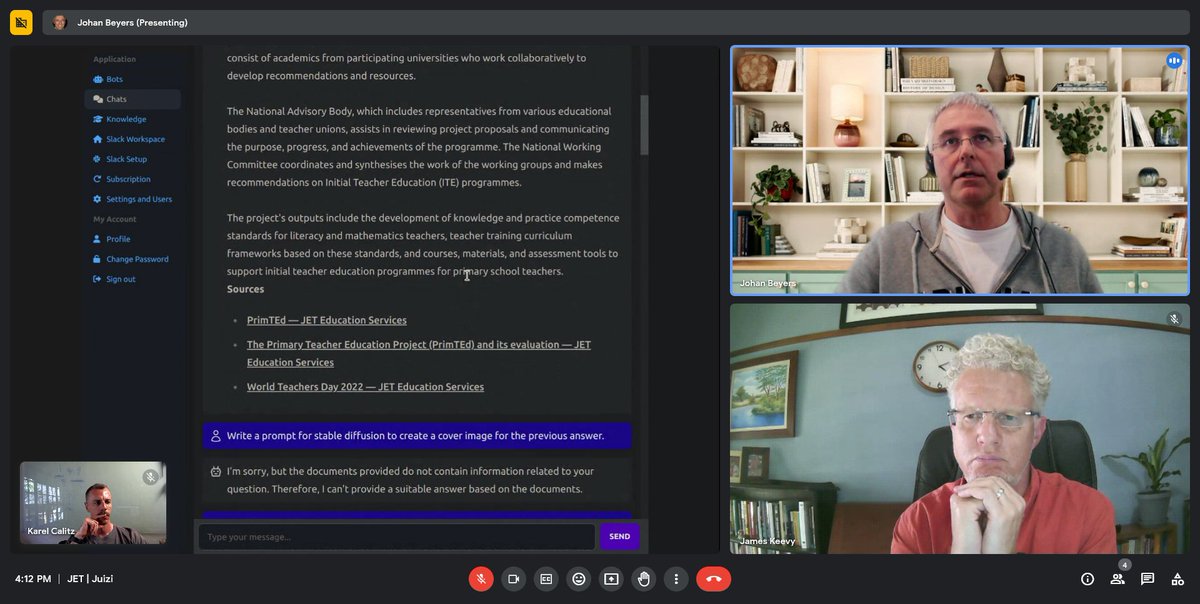Click the Change Password icon
1200x604 pixels.
[97, 259]
